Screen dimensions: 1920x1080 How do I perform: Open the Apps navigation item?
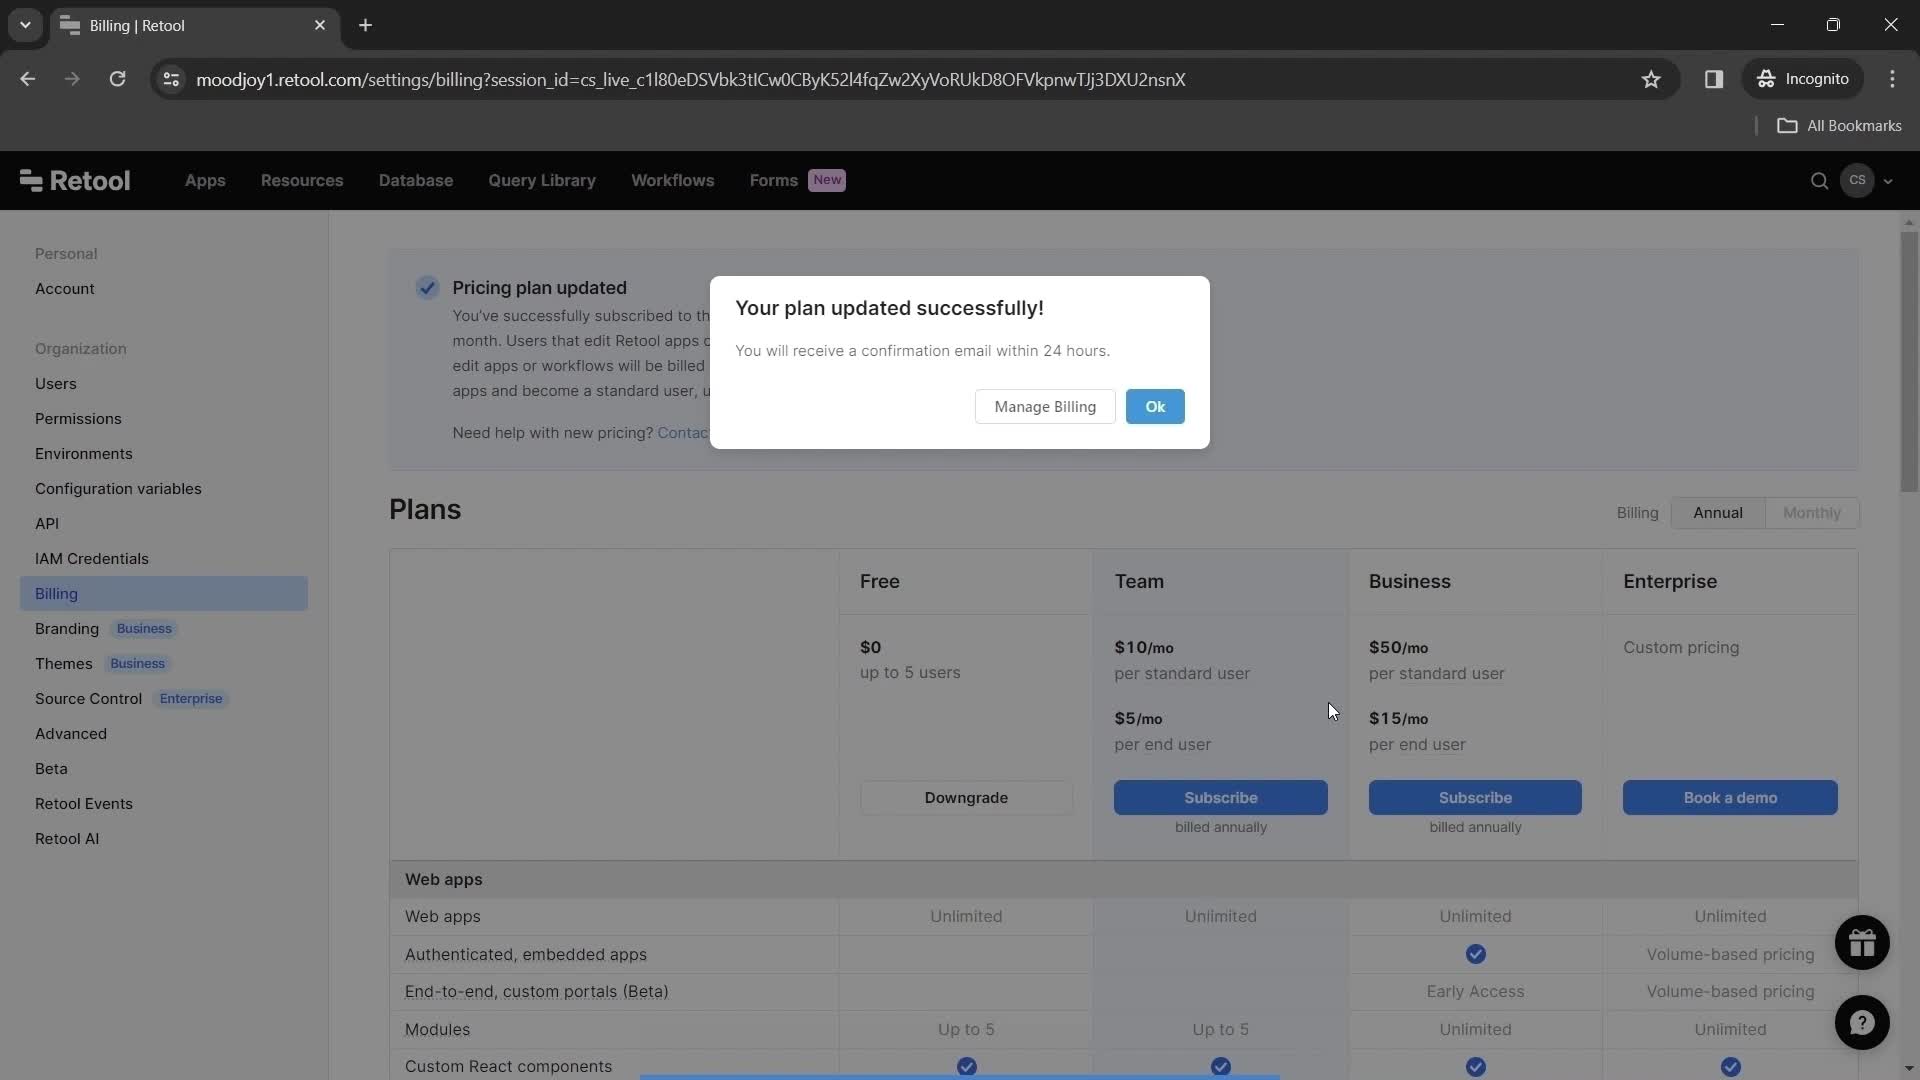tap(203, 181)
